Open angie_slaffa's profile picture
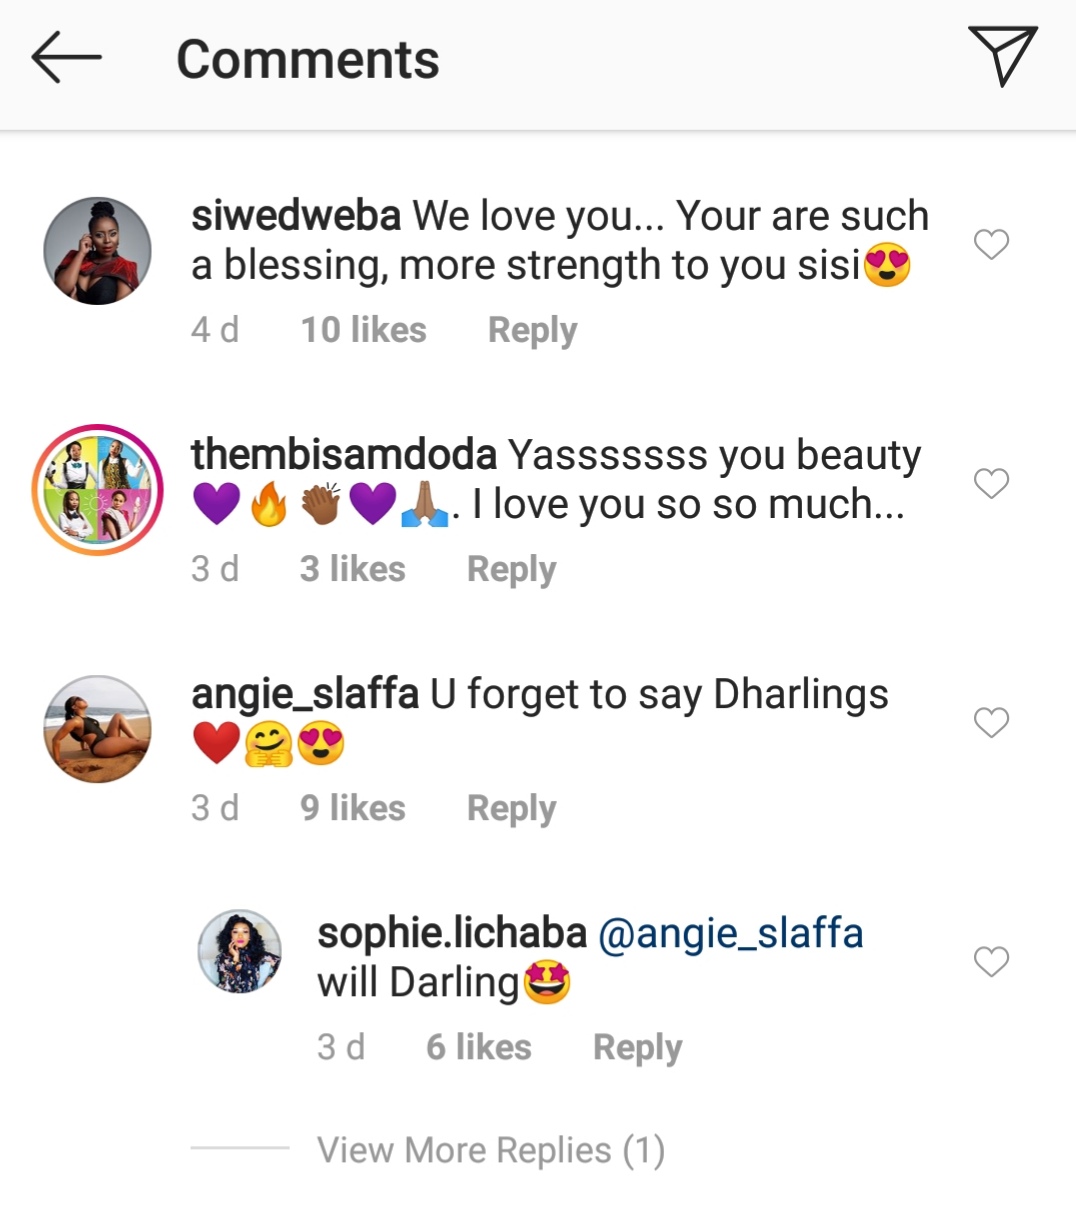This screenshot has width=1076, height=1214. (x=98, y=728)
